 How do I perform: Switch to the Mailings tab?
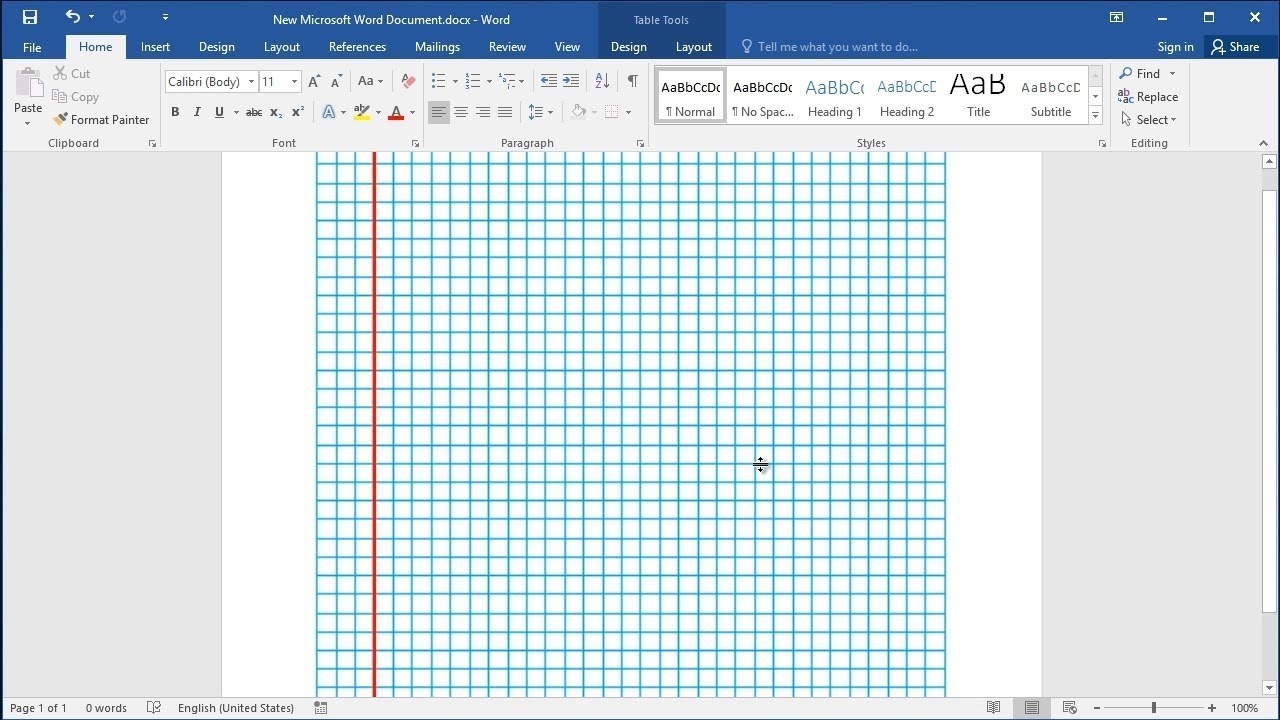(x=437, y=47)
